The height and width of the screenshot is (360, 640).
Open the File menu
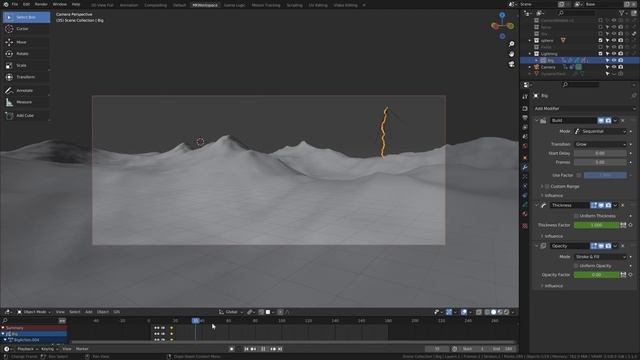(15, 4)
